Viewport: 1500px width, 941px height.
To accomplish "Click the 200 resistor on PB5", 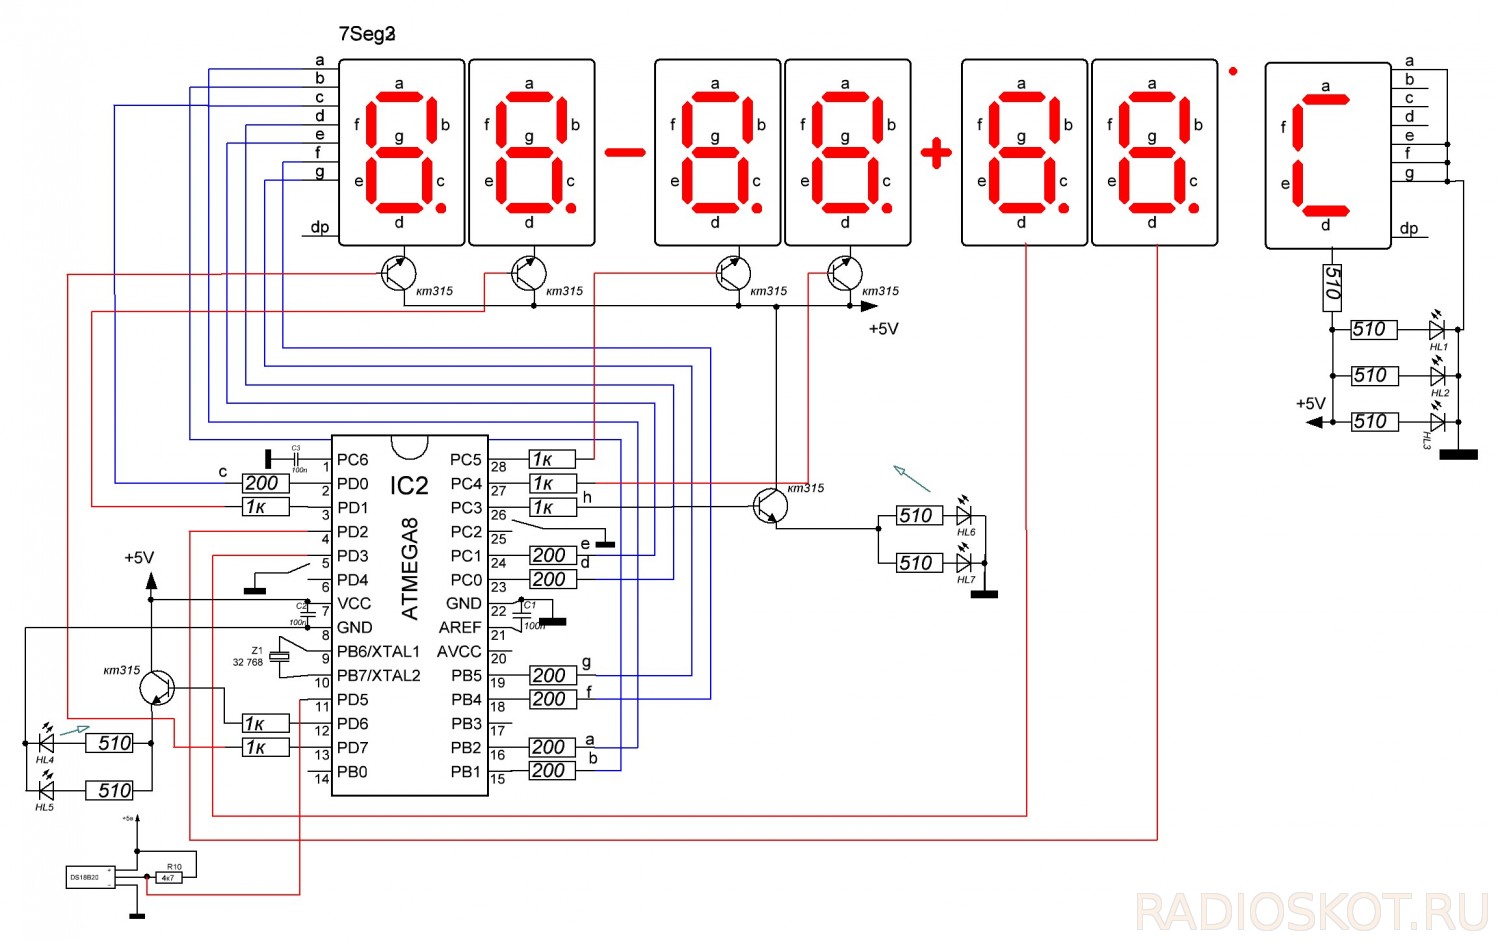I will (553, 675).
